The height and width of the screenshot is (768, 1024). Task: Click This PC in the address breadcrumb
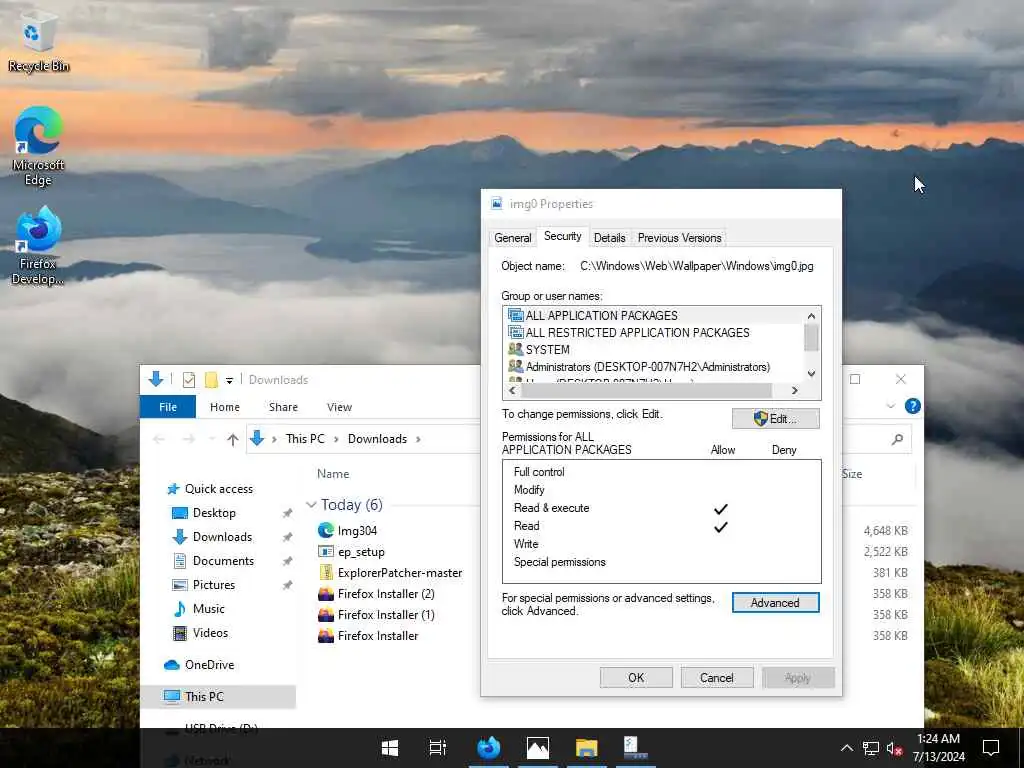click(305, 439)
